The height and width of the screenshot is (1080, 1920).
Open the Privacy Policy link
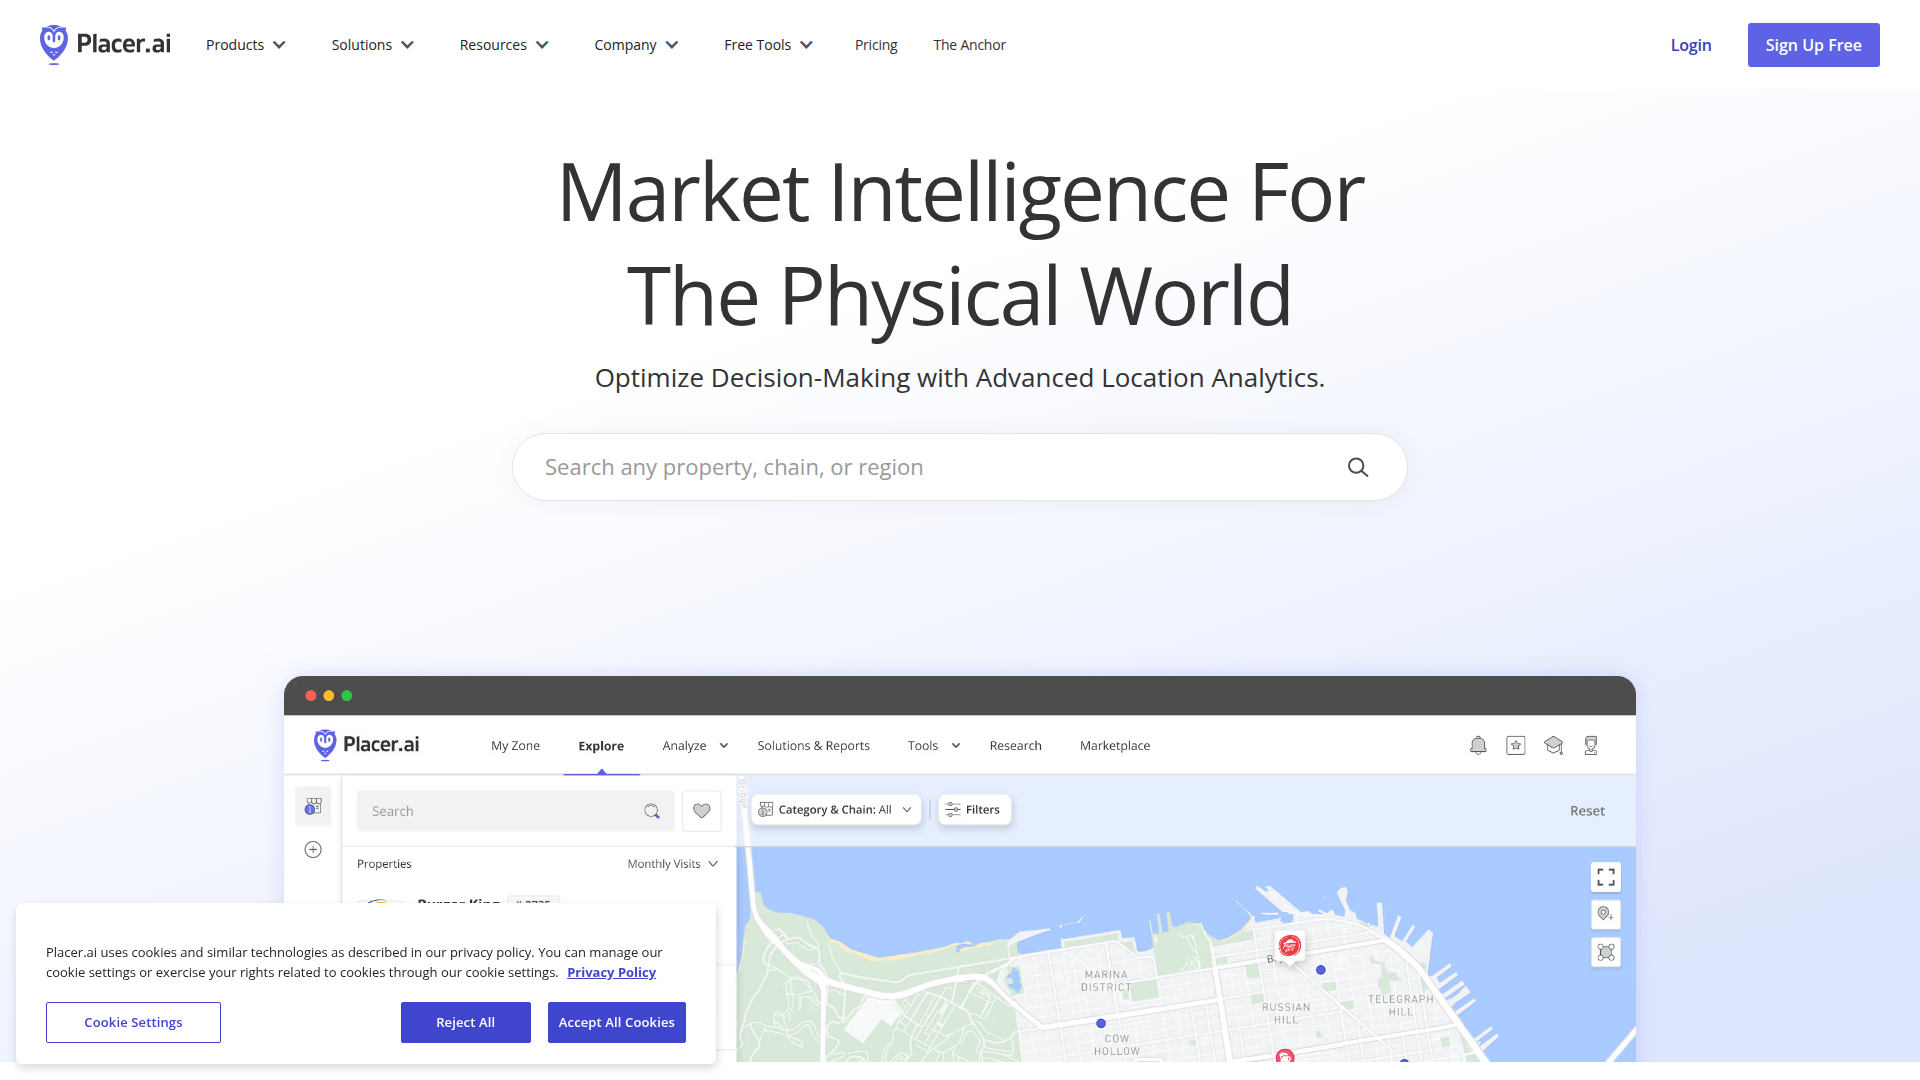(x=611, y=973)
